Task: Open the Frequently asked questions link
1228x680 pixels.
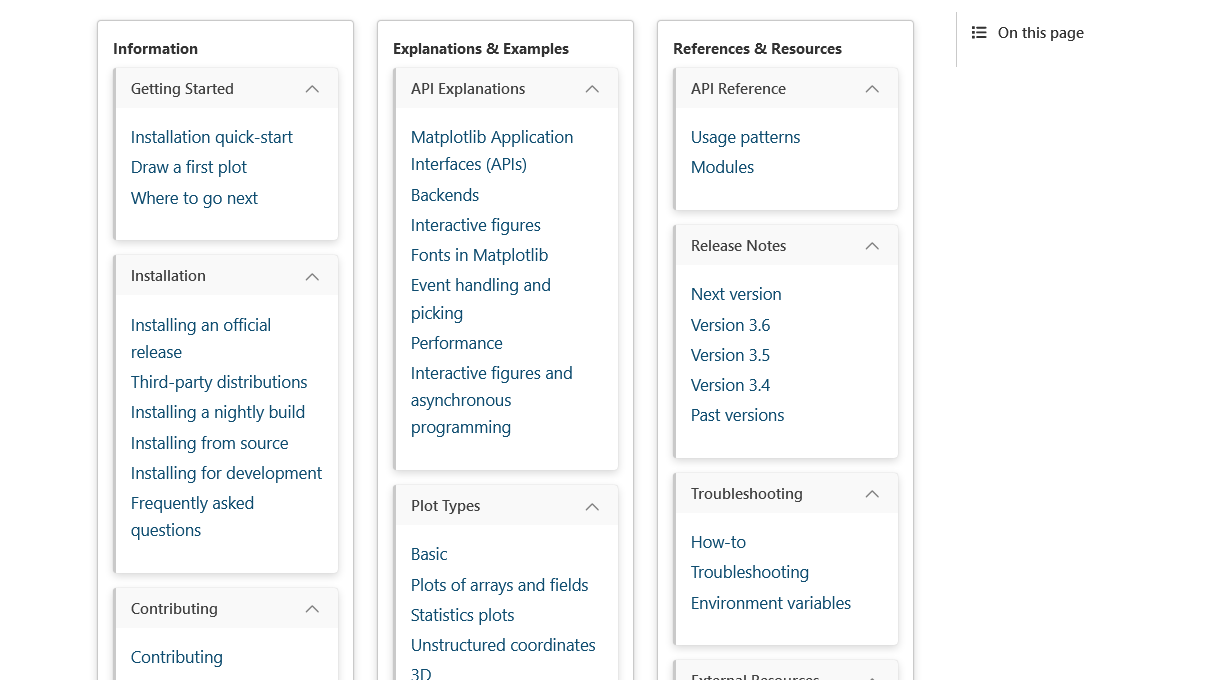Action: [192, 516]
